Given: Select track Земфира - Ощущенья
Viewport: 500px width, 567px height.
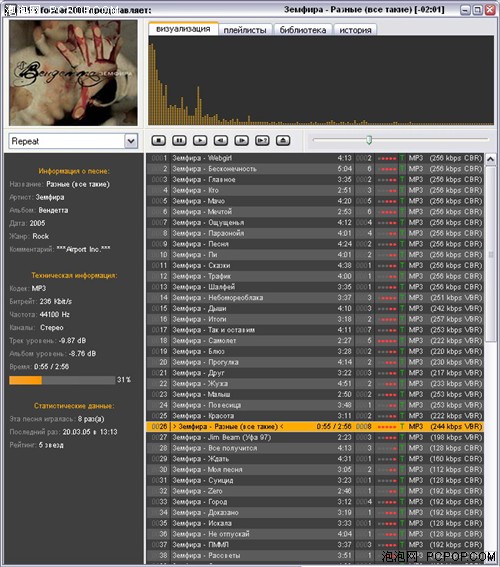Looking at the screenshot, I should [x=315, y=222].
